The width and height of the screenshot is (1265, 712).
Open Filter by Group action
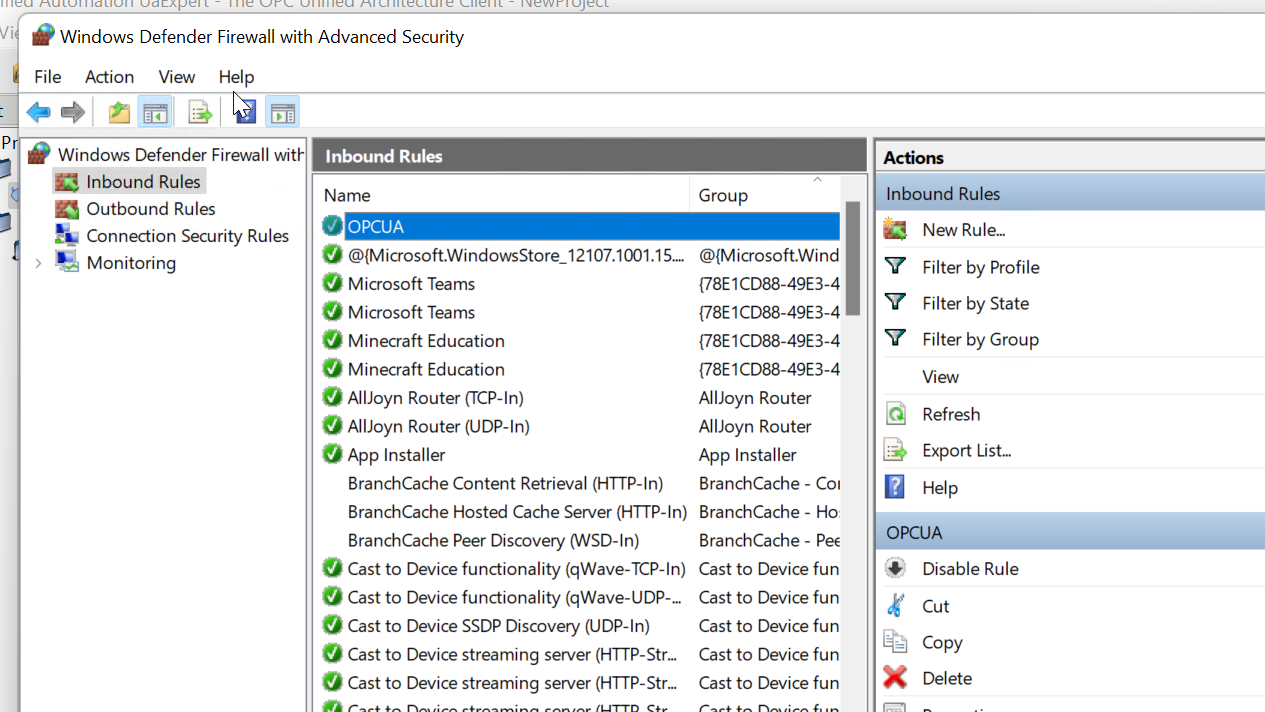(x=980, y=339)
